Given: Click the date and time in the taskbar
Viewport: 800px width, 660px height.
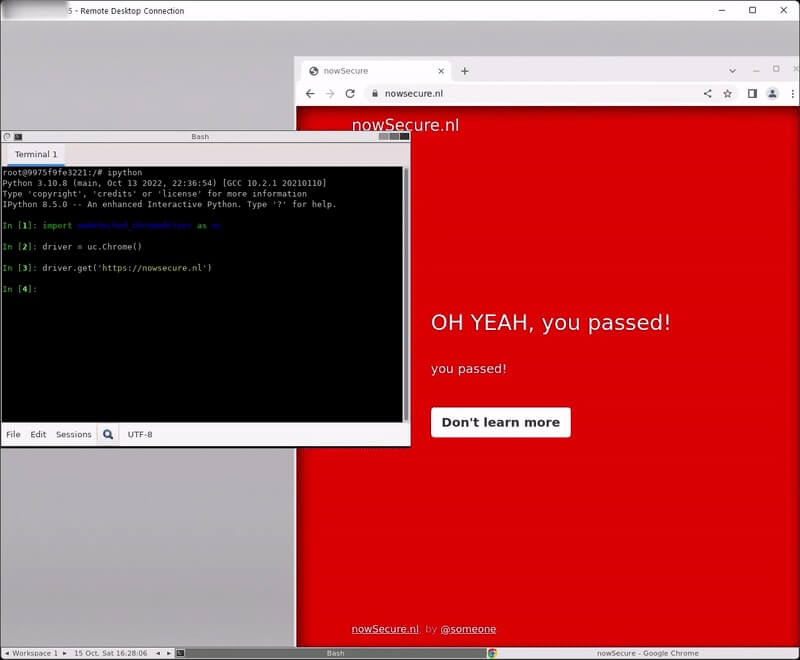Looking at the screenshot, I should tap(111, 653).
